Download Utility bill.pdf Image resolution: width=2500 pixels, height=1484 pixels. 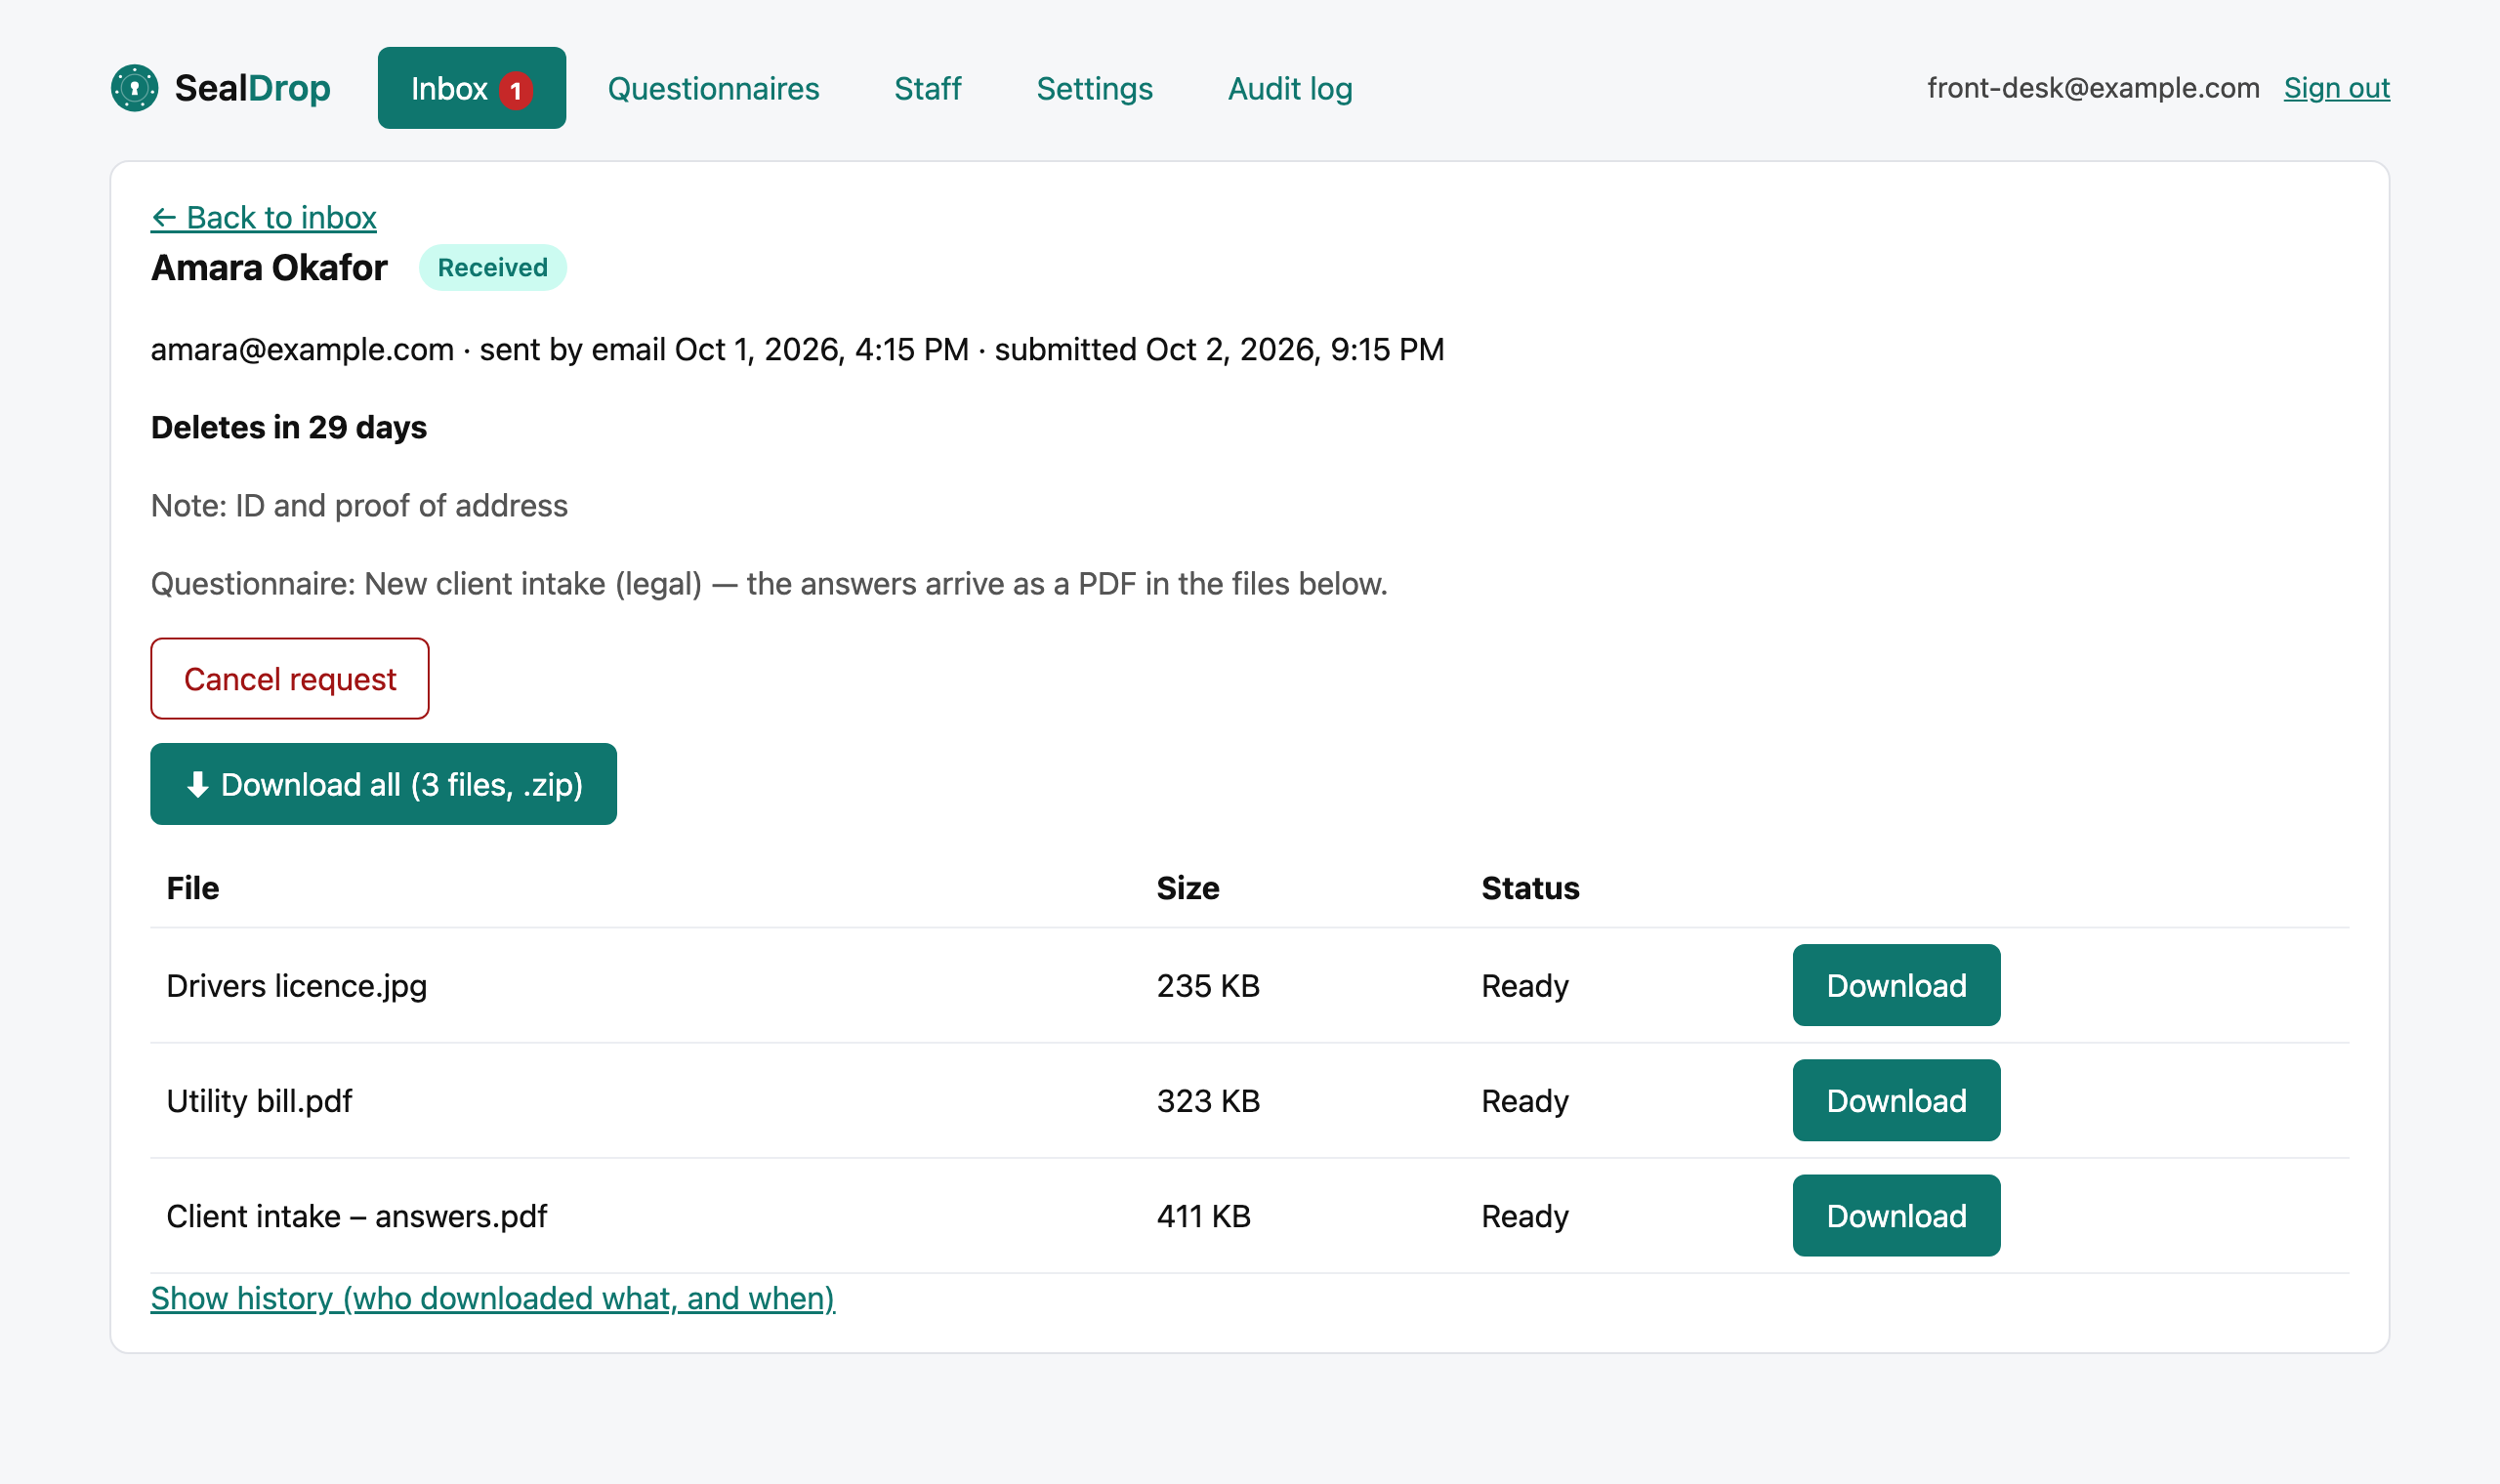(1896, 1100)
